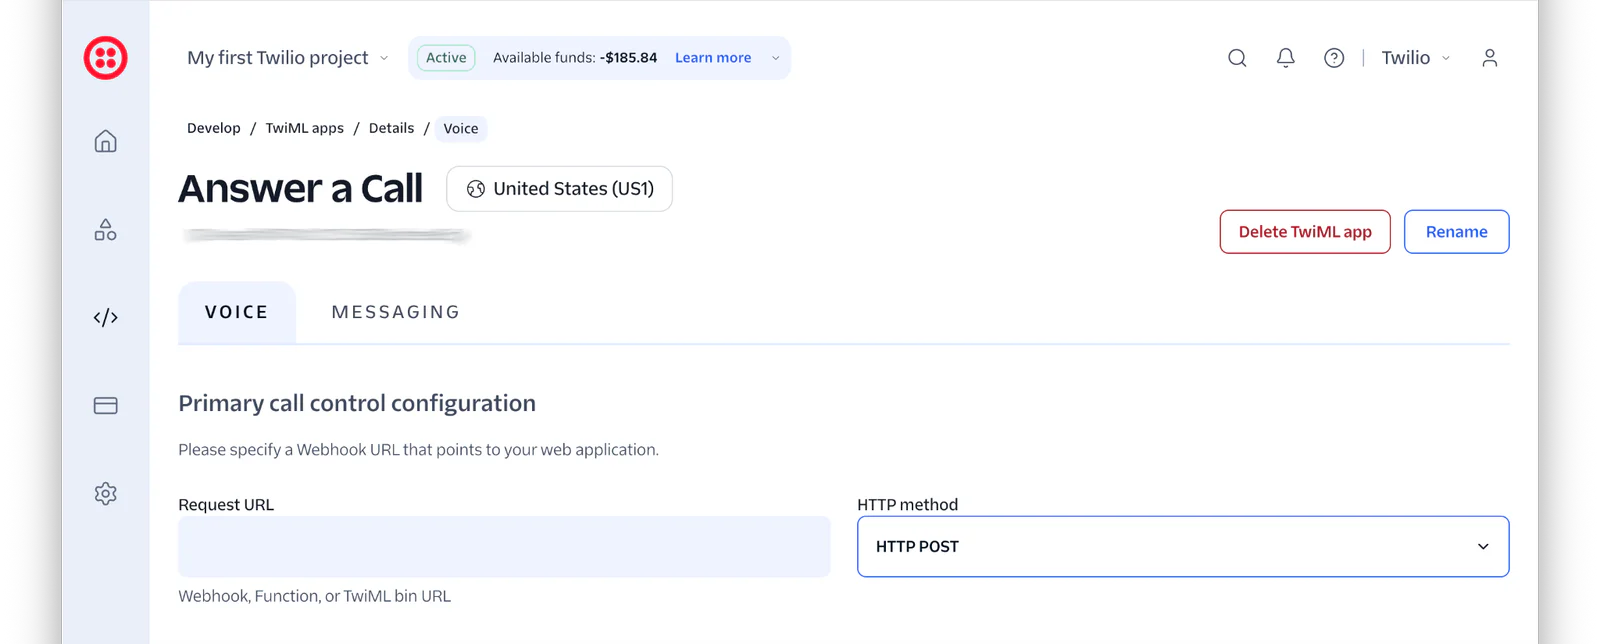Click the Active status badge
The height and width of the screenshot is (644, 1600).
coord(446,58)
